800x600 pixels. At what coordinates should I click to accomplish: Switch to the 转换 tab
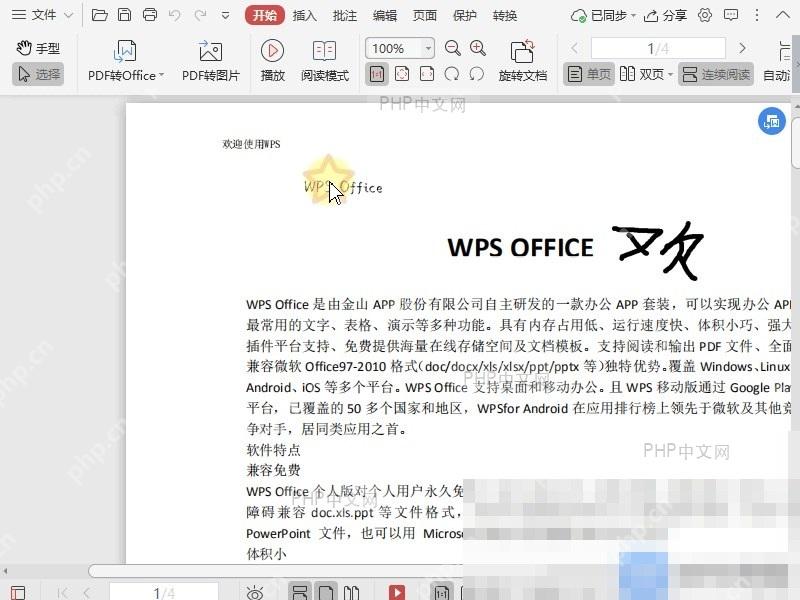click(x=505, y=16)
